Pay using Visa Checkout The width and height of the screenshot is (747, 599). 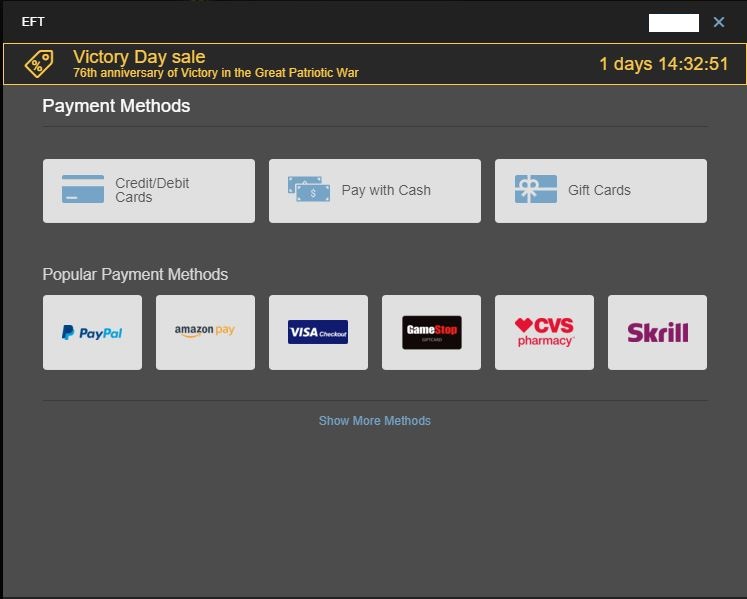click(318, 332)
